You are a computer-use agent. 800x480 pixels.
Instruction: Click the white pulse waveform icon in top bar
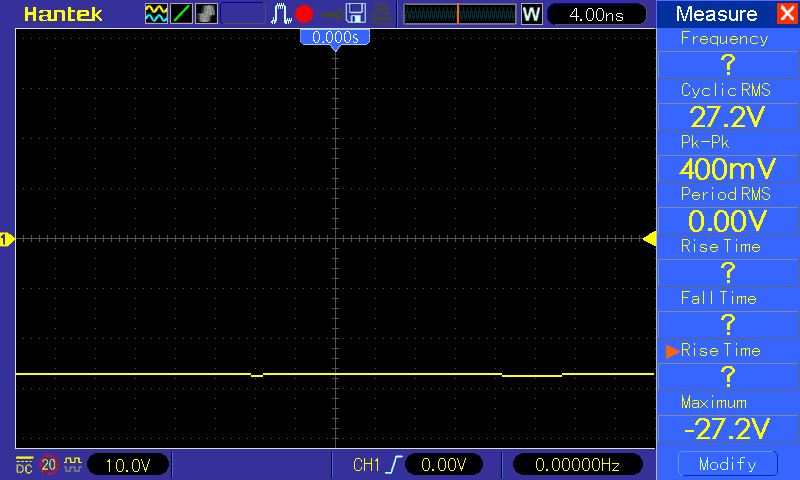[x=281, y=14]
